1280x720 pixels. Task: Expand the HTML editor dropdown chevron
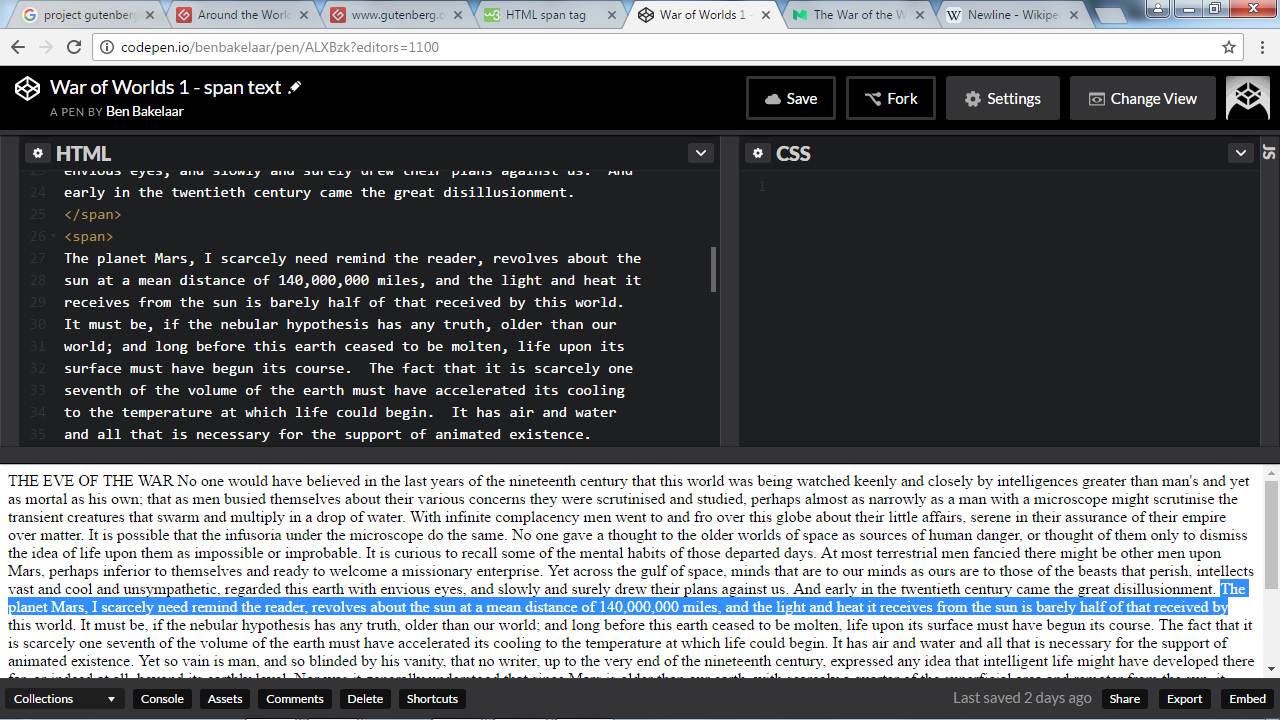(x=700, y=153)
